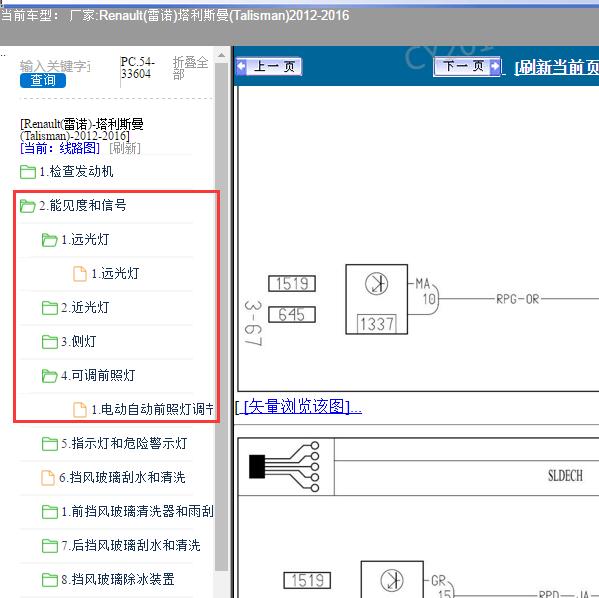Click open folder icon of 4.可调前照灯
This screenshot has height=598, width=599.
pos(50,376)
